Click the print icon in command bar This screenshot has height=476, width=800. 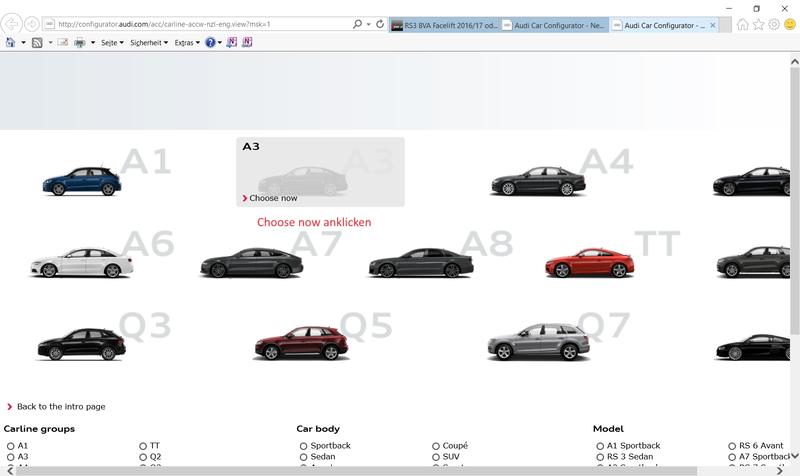coord(80,43)
